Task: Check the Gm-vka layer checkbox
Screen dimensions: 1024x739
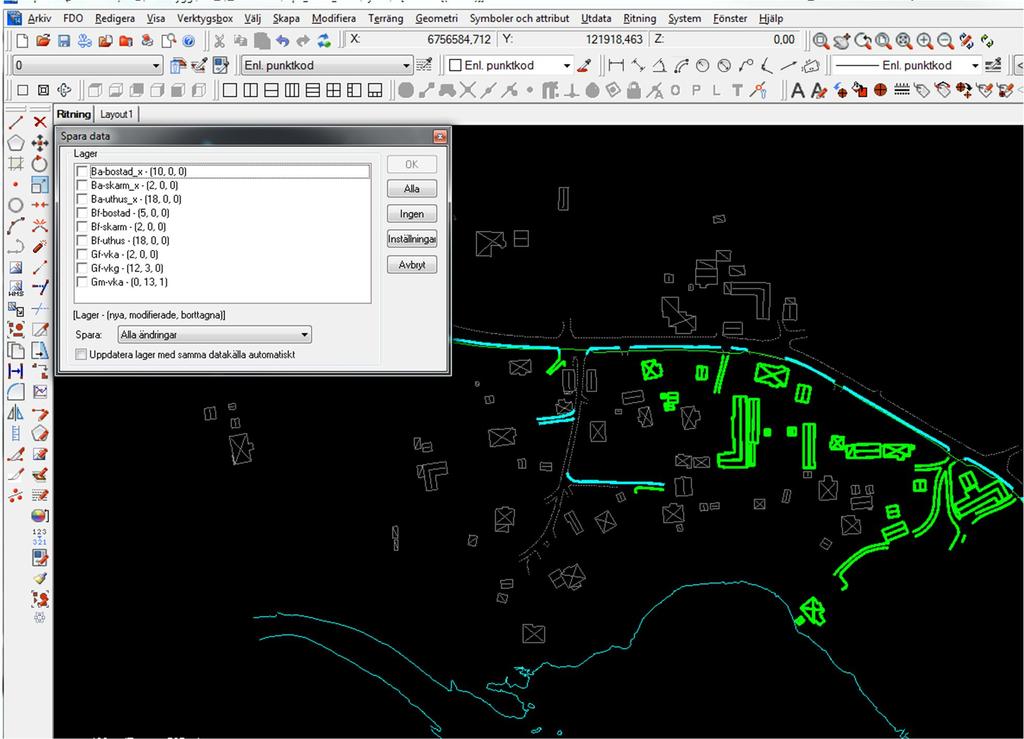Action: pyautogui.click(x=82, y=282)
